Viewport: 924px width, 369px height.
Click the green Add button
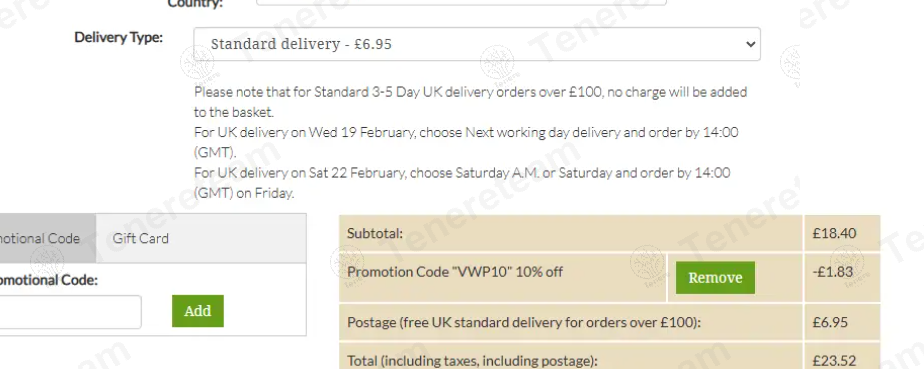click(x=198, y=311)
